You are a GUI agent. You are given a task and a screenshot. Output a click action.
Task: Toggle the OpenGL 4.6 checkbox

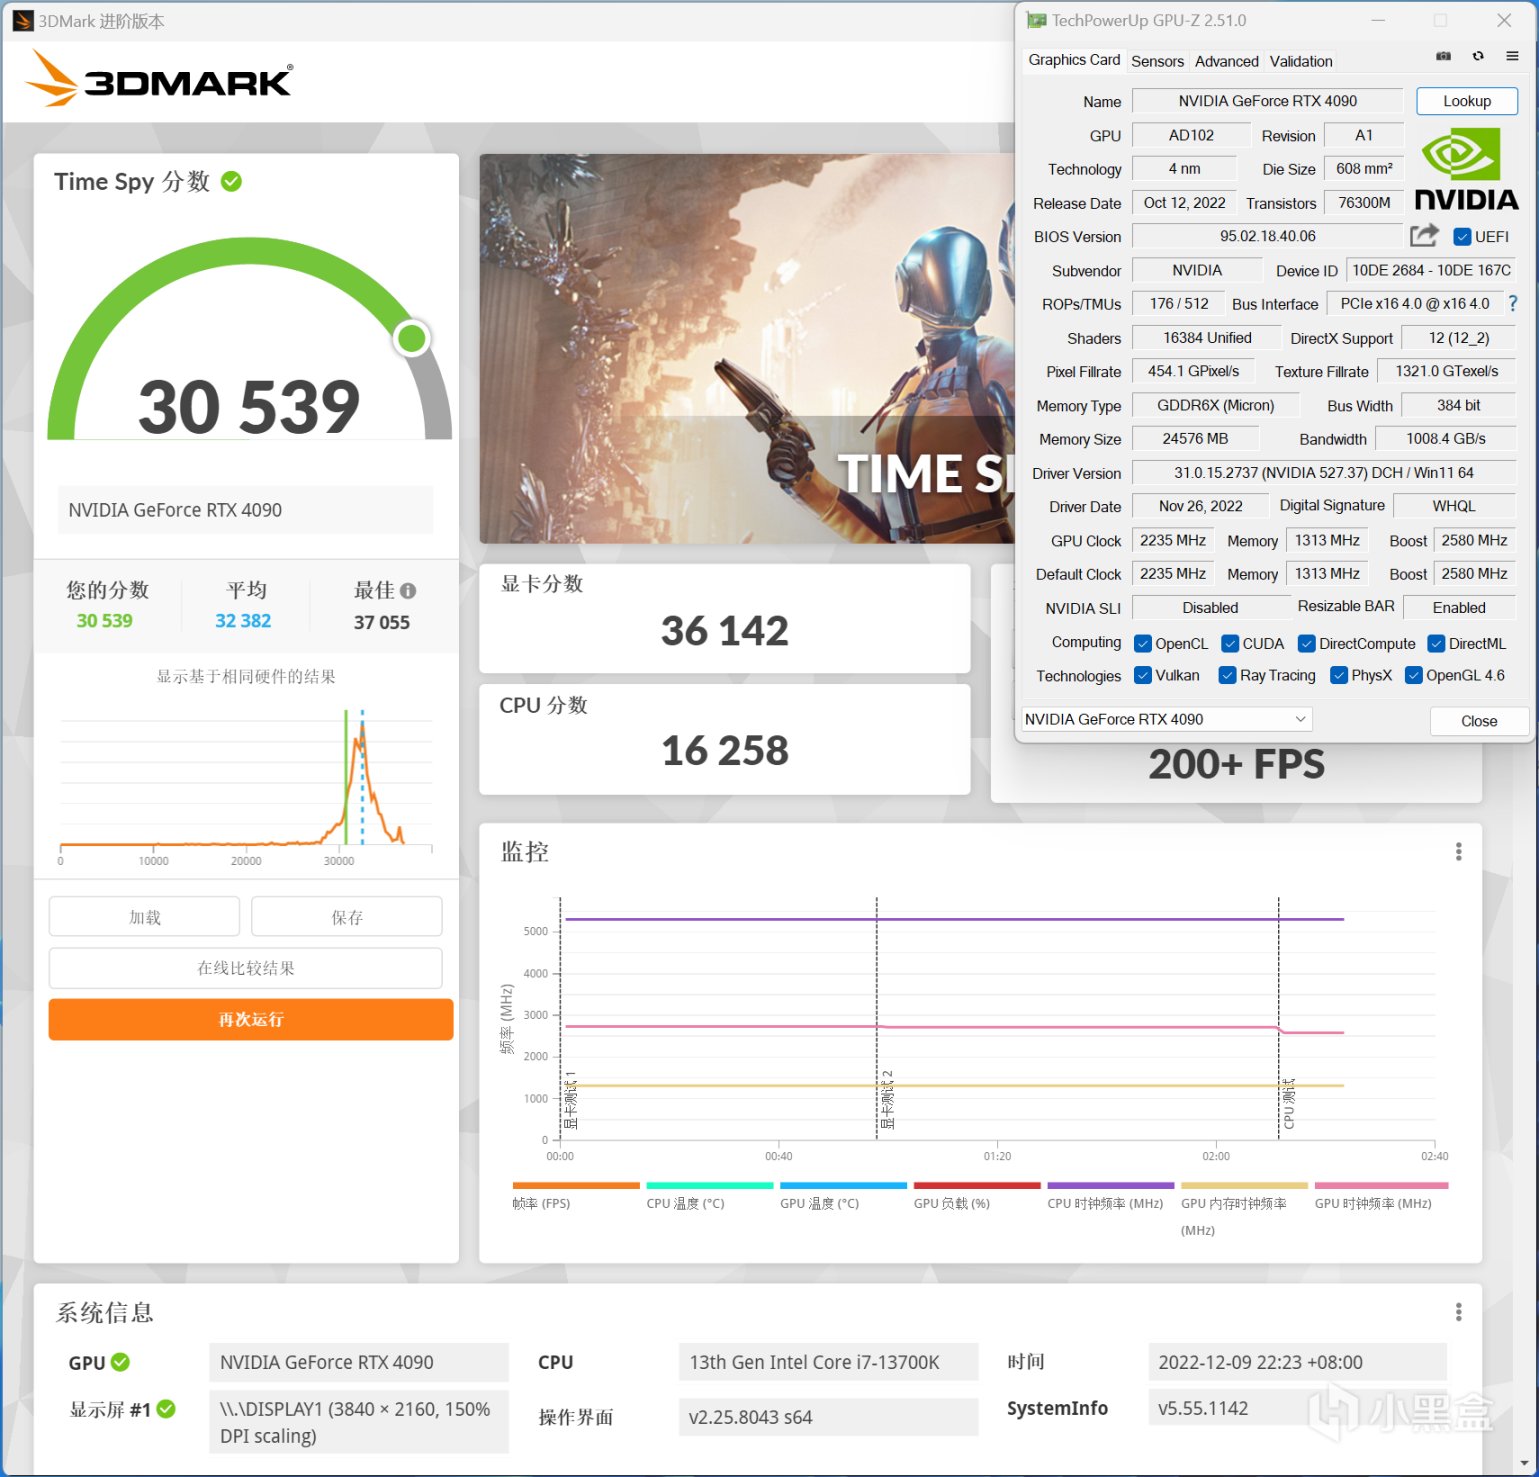1414,676
